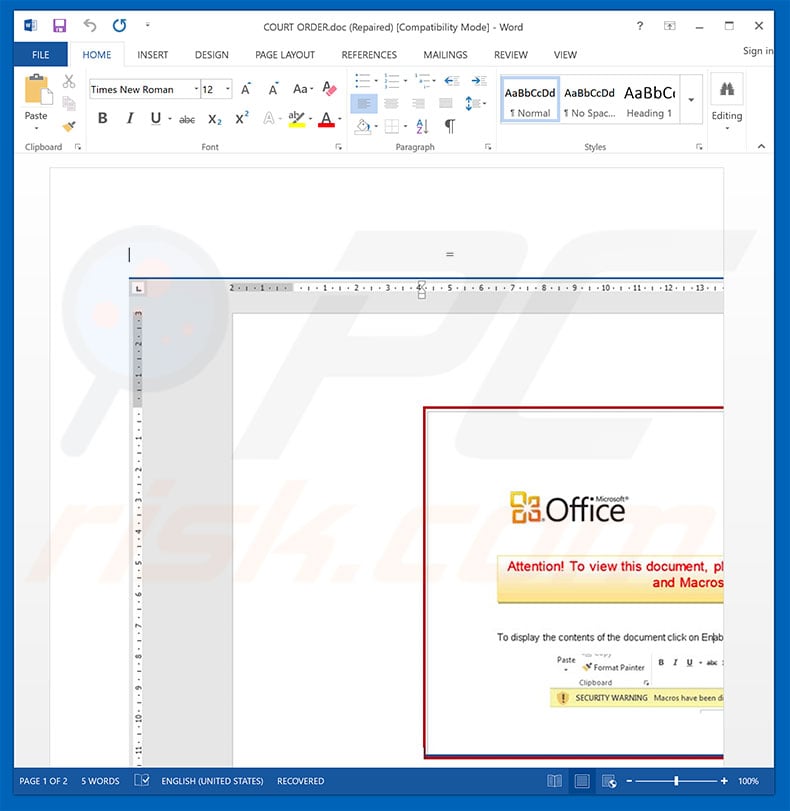Screen dimensions: 790x811
Task: Expand the Styles gallery more arrow
Action: (x=691, y=100)
